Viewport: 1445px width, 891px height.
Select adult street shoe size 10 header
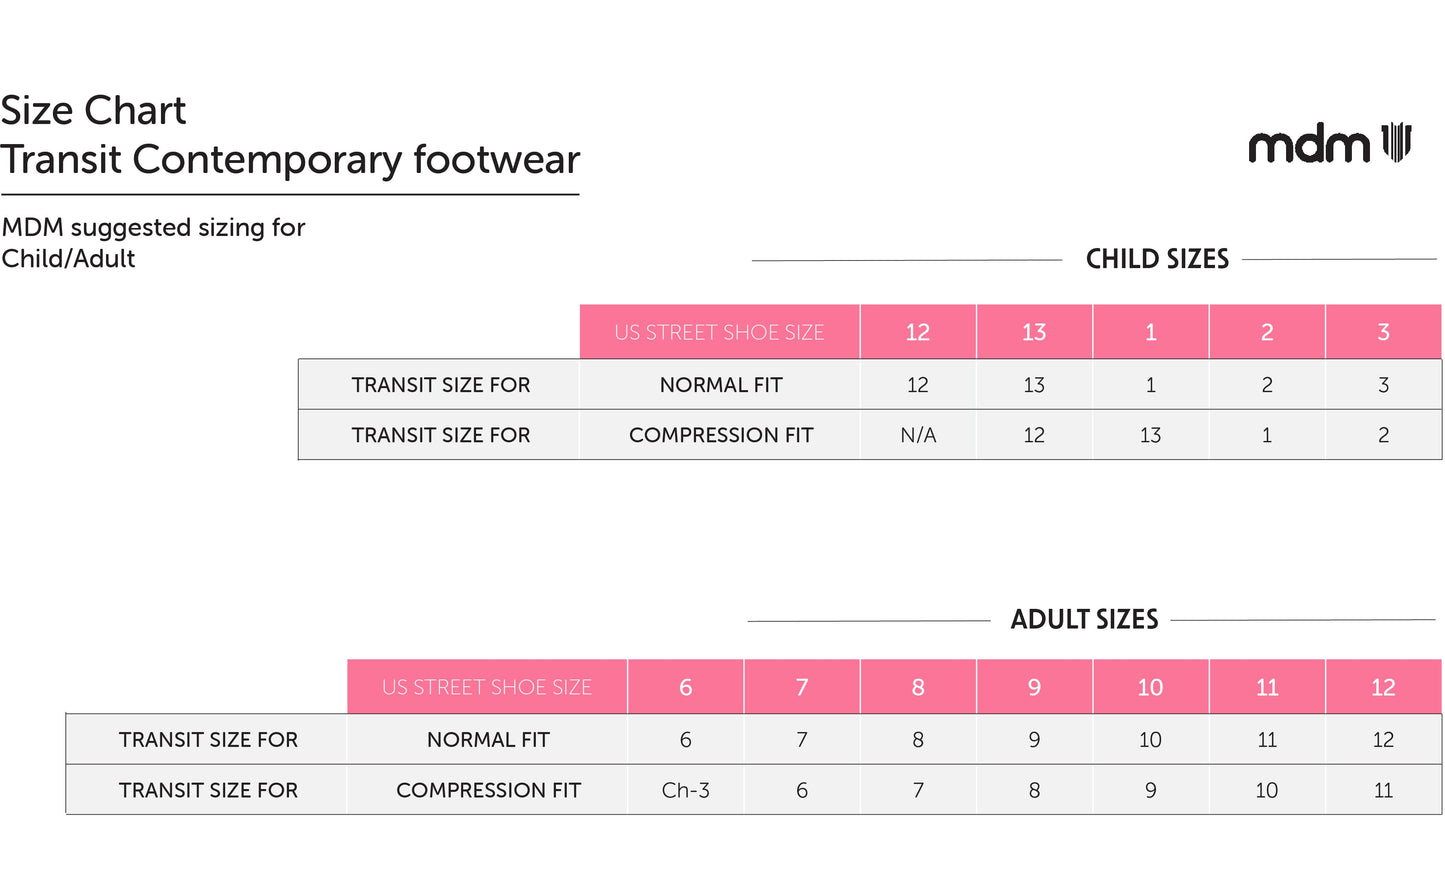point(1150,687)
